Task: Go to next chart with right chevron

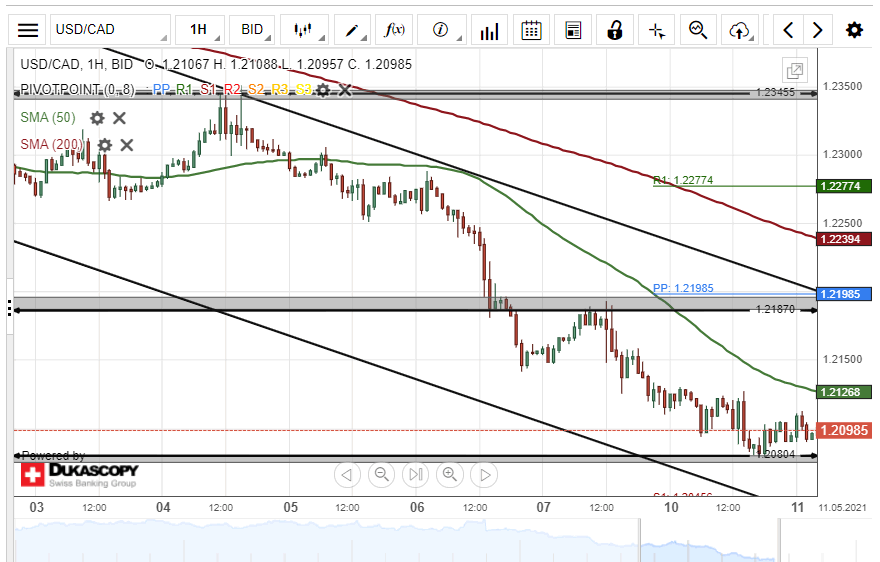Action: pos(818,30)
